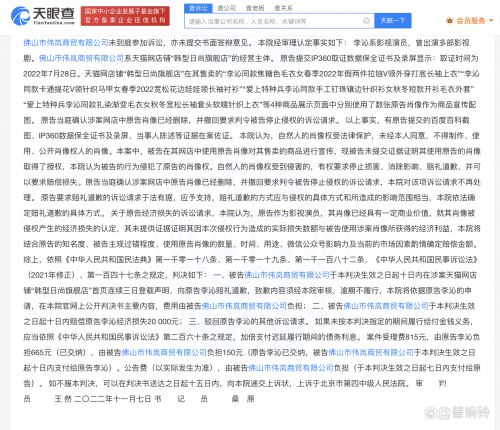500x430 pixels.
Task: Click the 天眼一下 search button
Action: pyautogui.click(x=393, y=21)
